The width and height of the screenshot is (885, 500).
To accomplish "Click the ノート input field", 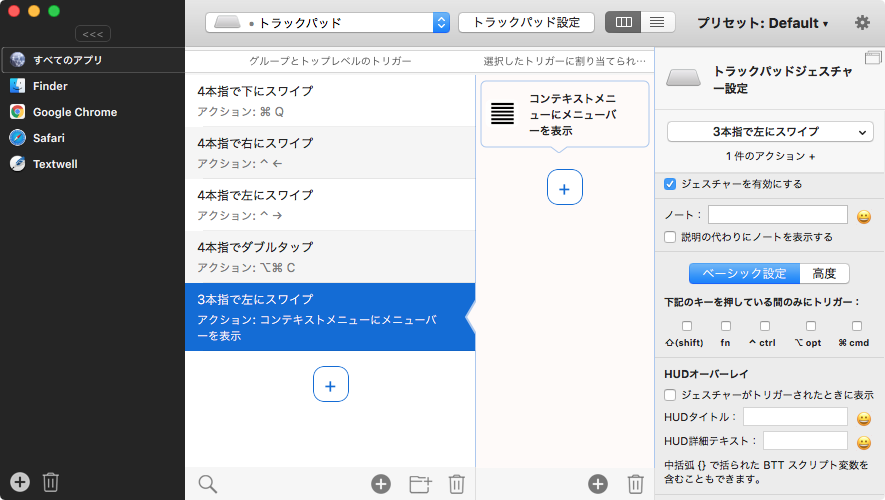I will pyautogui.click(x=778, y=215).
